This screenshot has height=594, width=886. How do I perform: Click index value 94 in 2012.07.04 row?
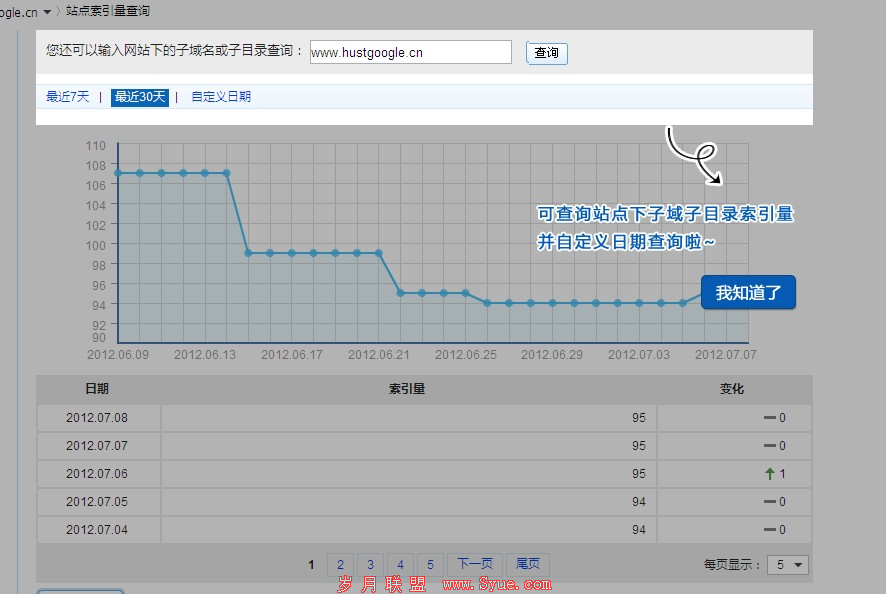639,530
